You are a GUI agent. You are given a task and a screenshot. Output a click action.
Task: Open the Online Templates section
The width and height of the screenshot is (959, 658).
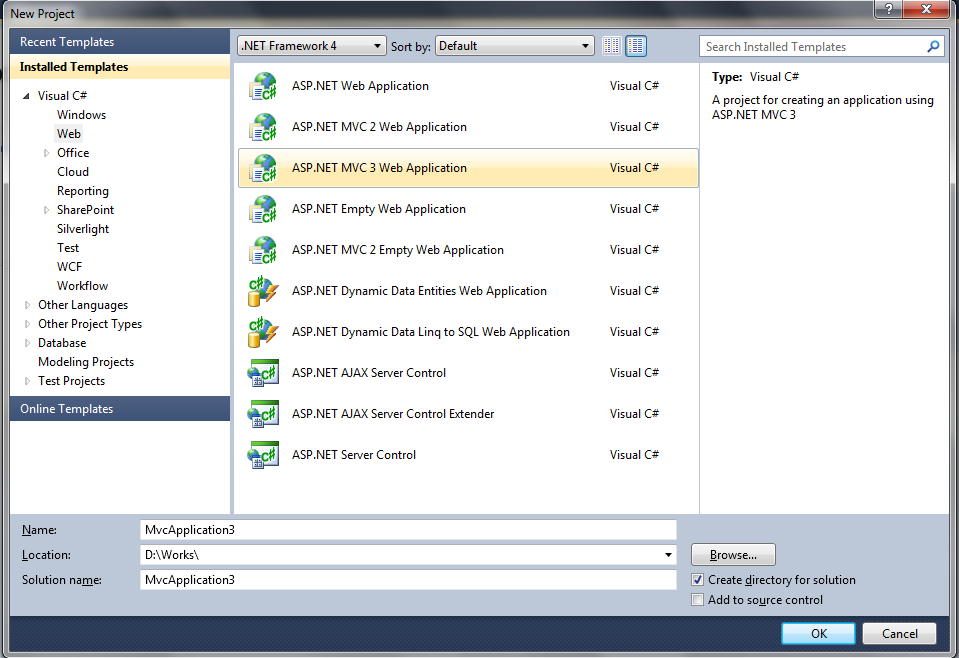[120, 408]
